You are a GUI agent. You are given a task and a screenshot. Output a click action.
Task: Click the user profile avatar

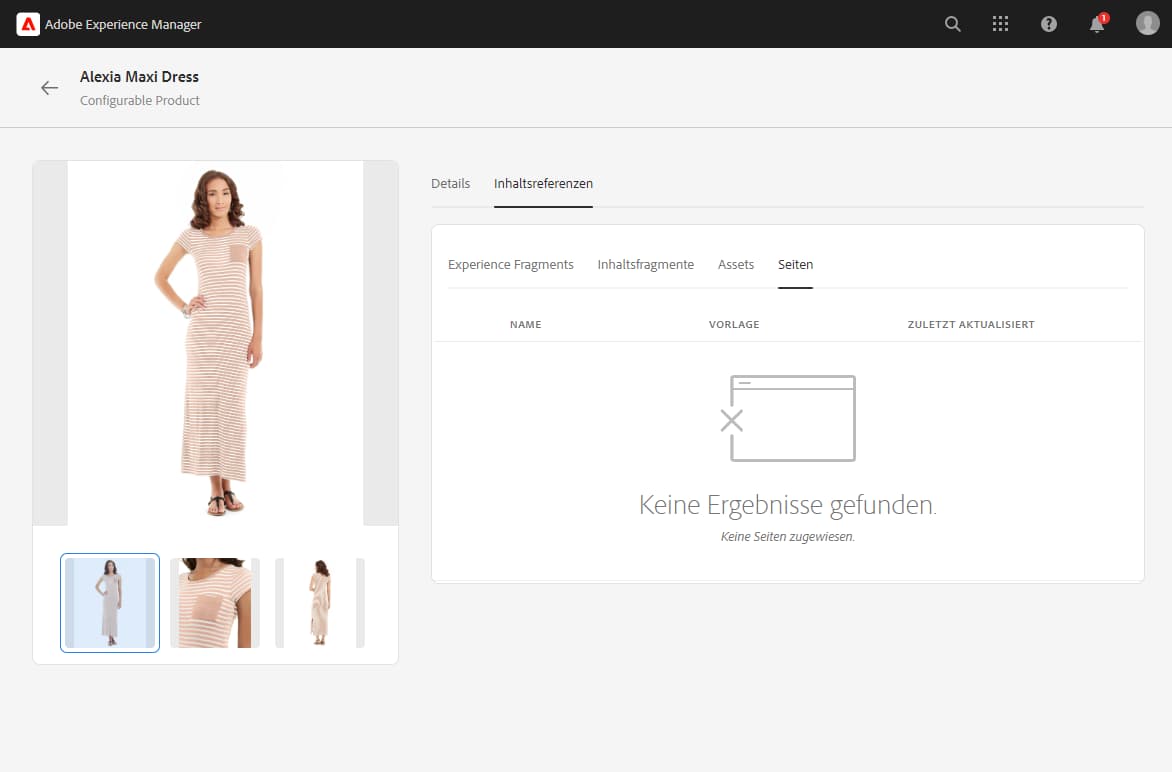point(1147,23)
